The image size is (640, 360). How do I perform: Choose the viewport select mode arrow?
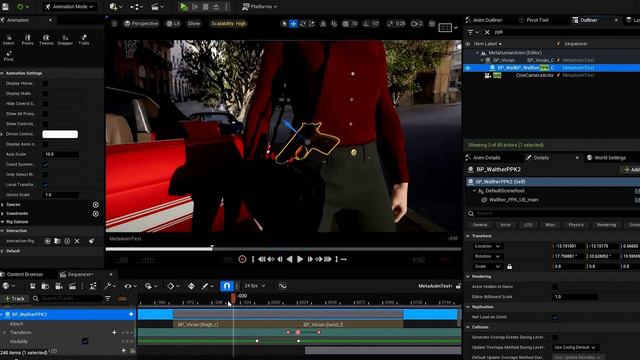284,24
